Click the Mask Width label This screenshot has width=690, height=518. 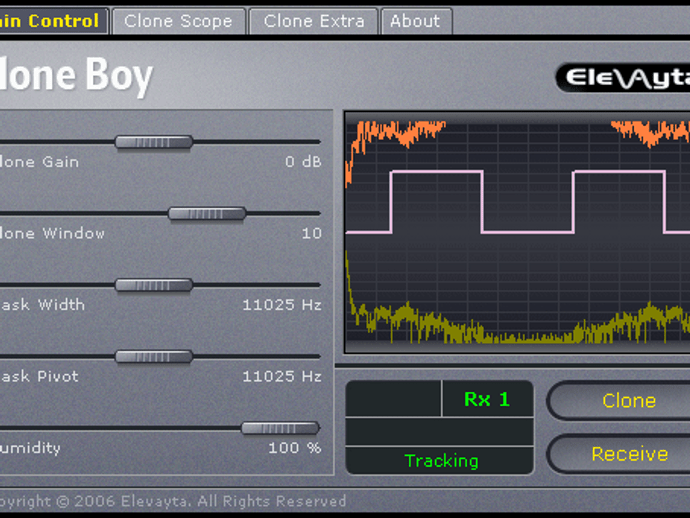[42, 305]
